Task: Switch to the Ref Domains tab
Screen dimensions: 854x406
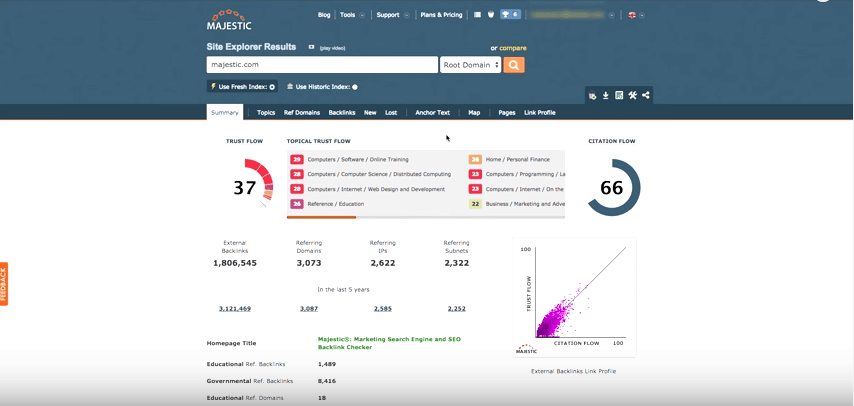Action: coord(302,113)
